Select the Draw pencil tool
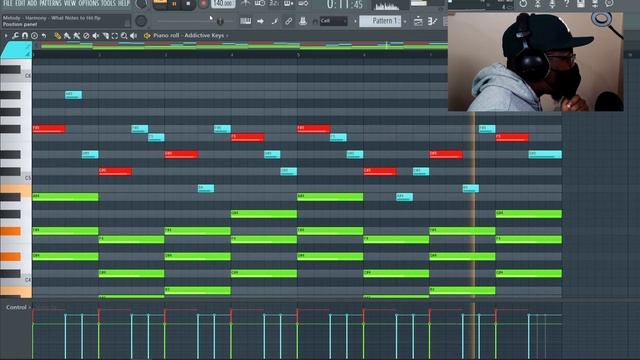The height and width of the screenshot is (360, 640). point(58,36)
